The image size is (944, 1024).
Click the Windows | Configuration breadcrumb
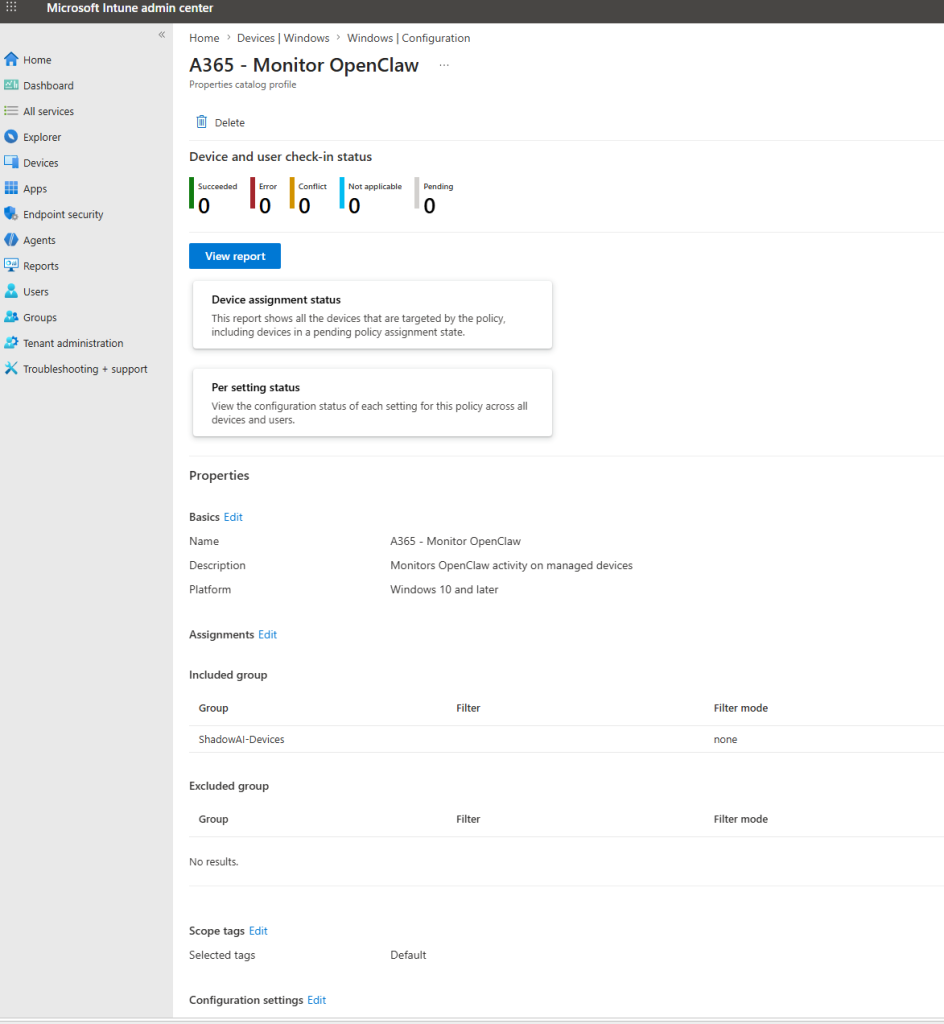click(x=409, y=38)
